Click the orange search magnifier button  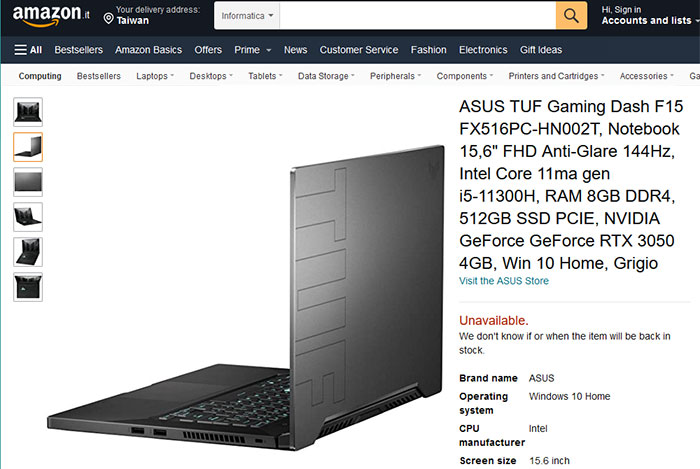[x=571, y=16]
